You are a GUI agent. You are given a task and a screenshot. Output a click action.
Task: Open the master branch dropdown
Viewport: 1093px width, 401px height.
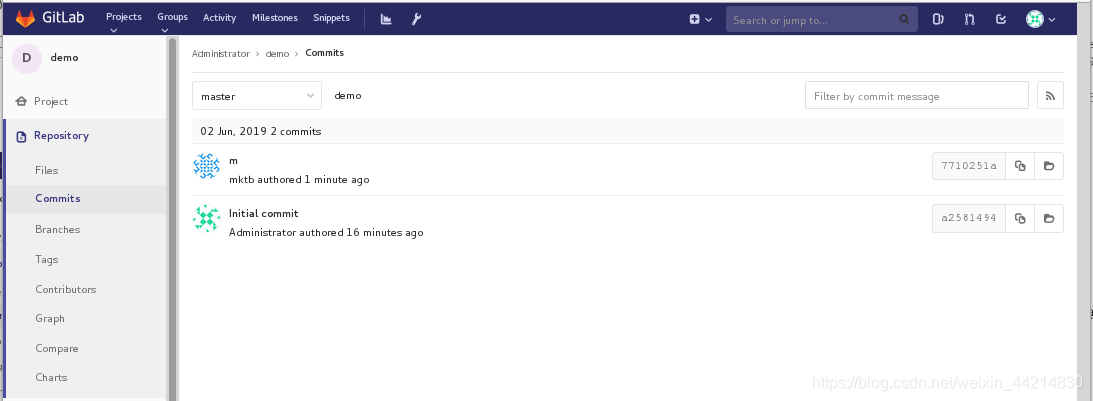pos(257,96)
